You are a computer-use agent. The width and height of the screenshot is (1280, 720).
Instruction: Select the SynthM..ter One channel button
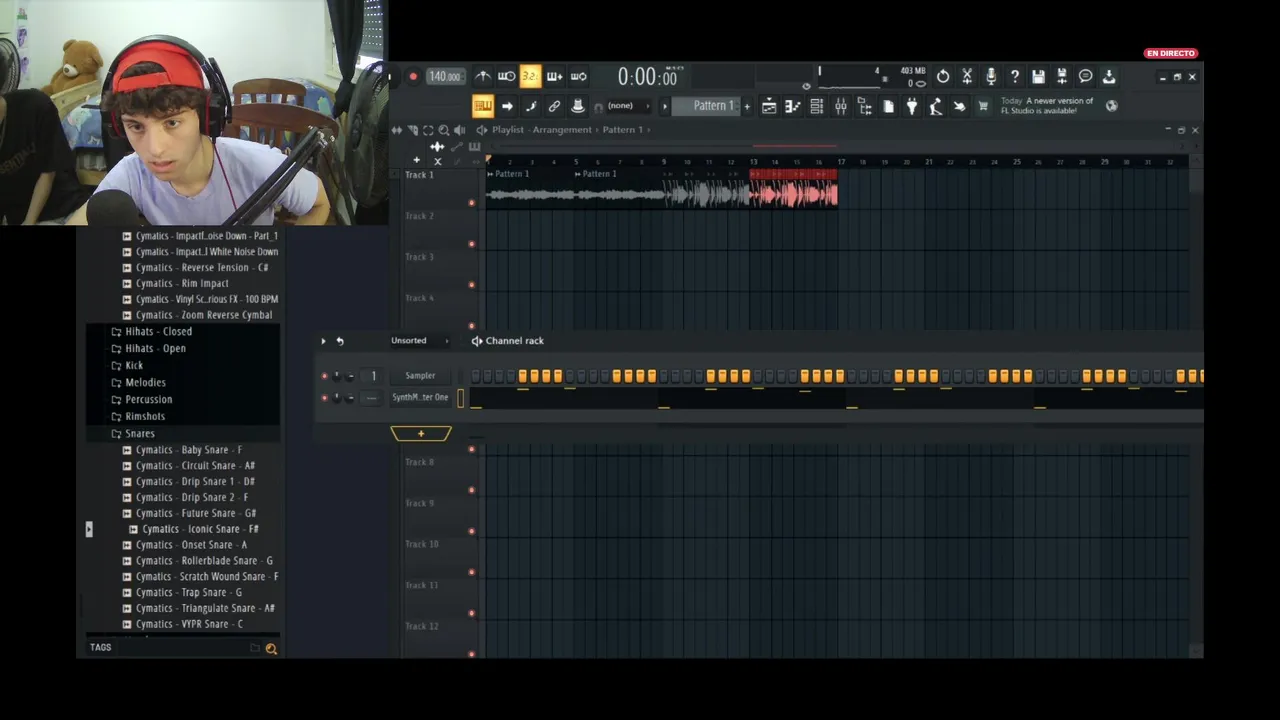[x=420, y=398]
